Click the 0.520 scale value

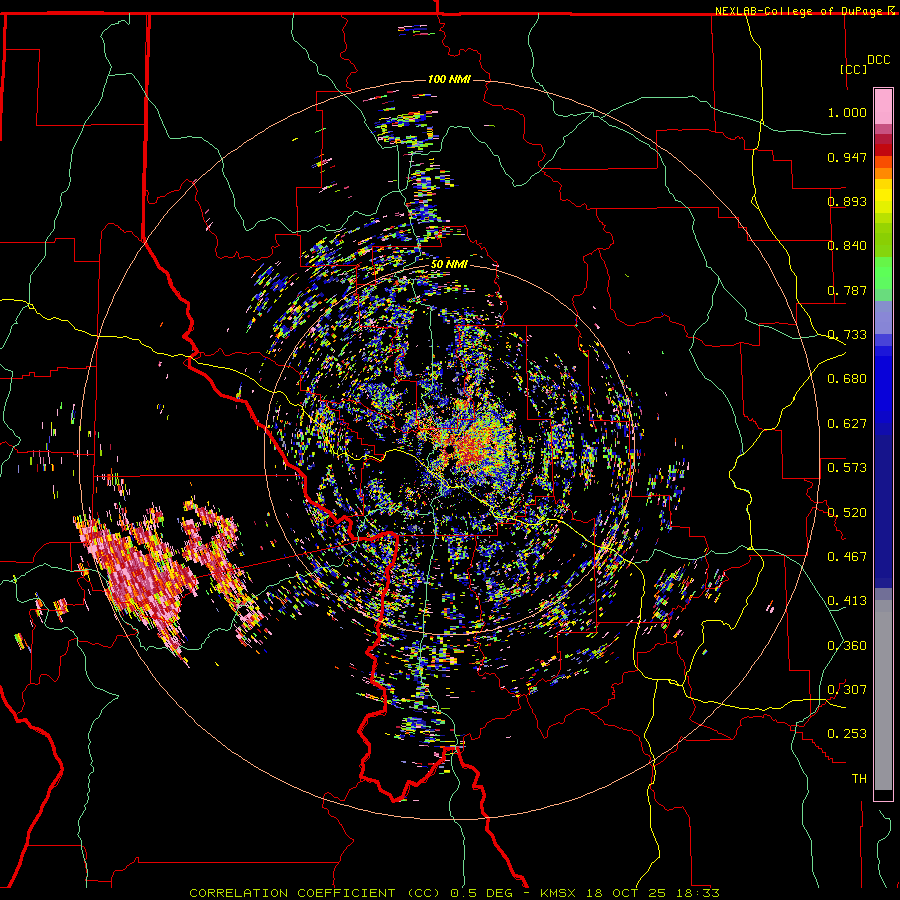847,512
